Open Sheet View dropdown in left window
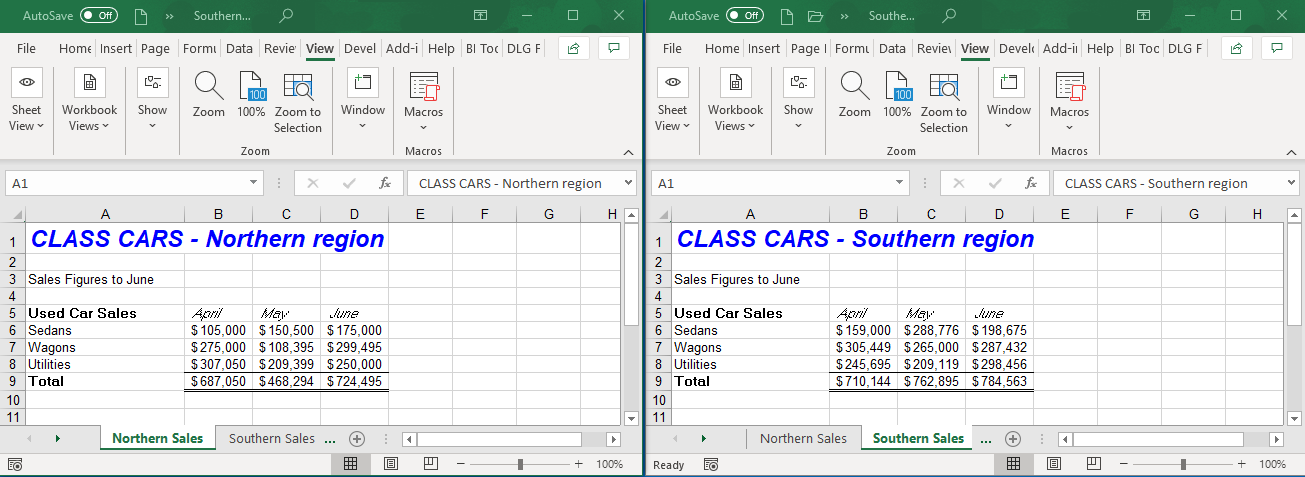 point(27,102)
